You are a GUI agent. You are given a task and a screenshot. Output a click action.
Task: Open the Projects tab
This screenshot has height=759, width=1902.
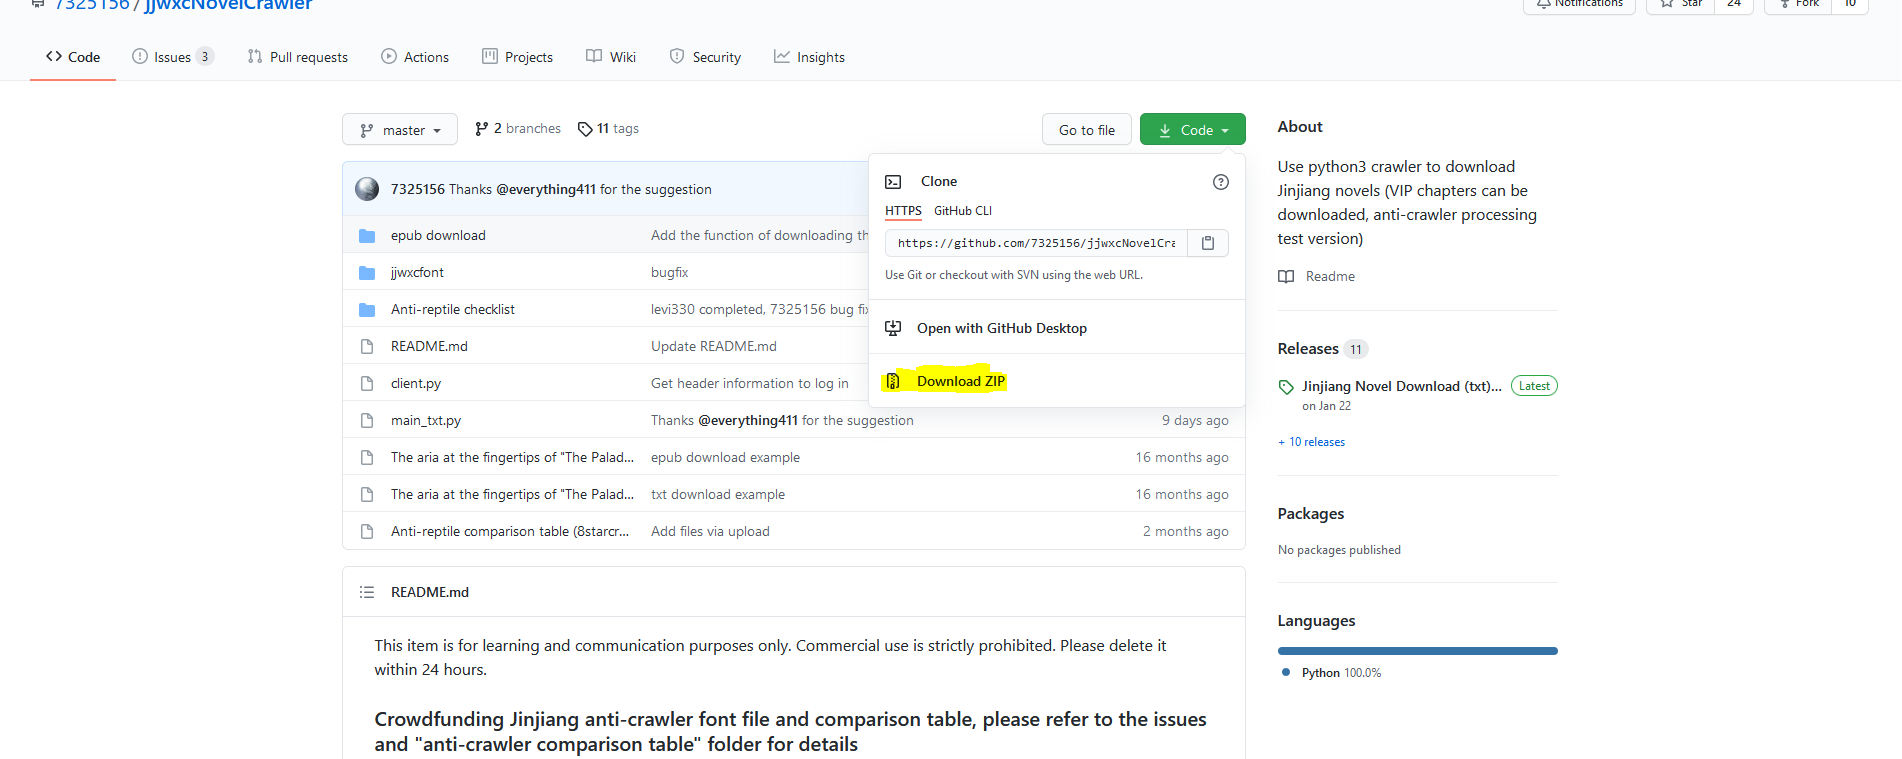[x=517, y=57]
